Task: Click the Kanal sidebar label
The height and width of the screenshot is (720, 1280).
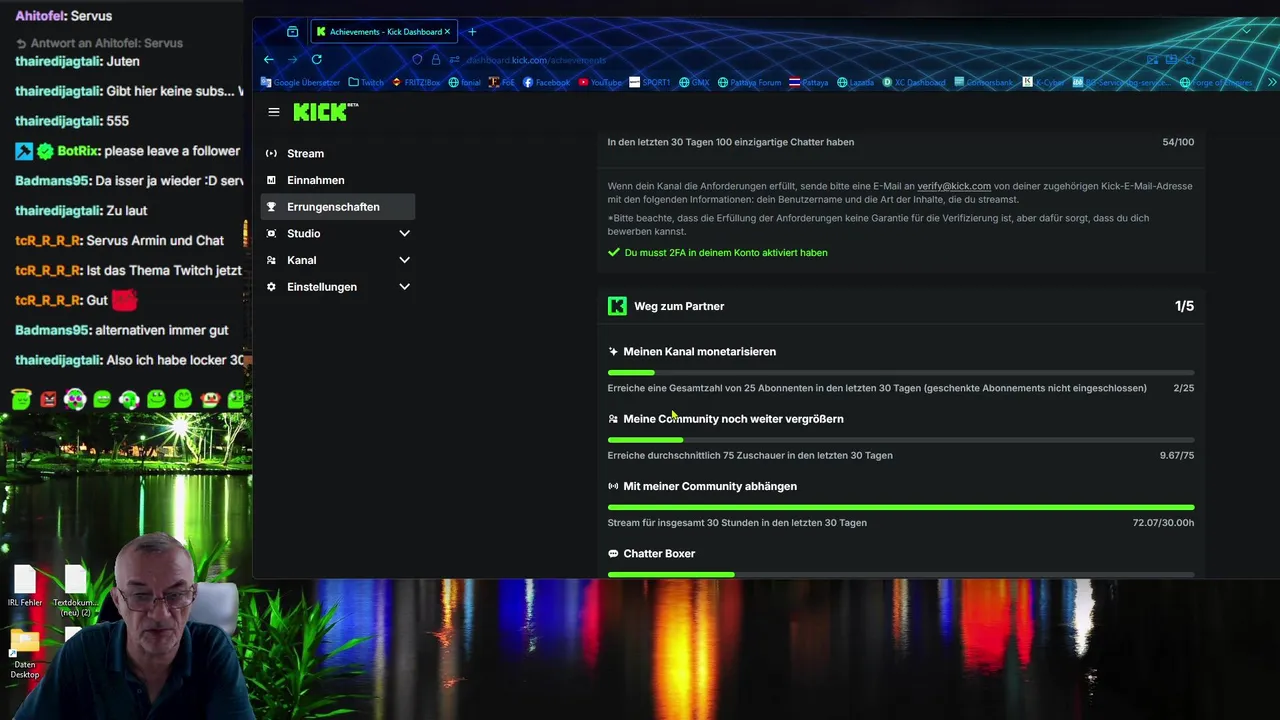Action: (x=301, y=260)
